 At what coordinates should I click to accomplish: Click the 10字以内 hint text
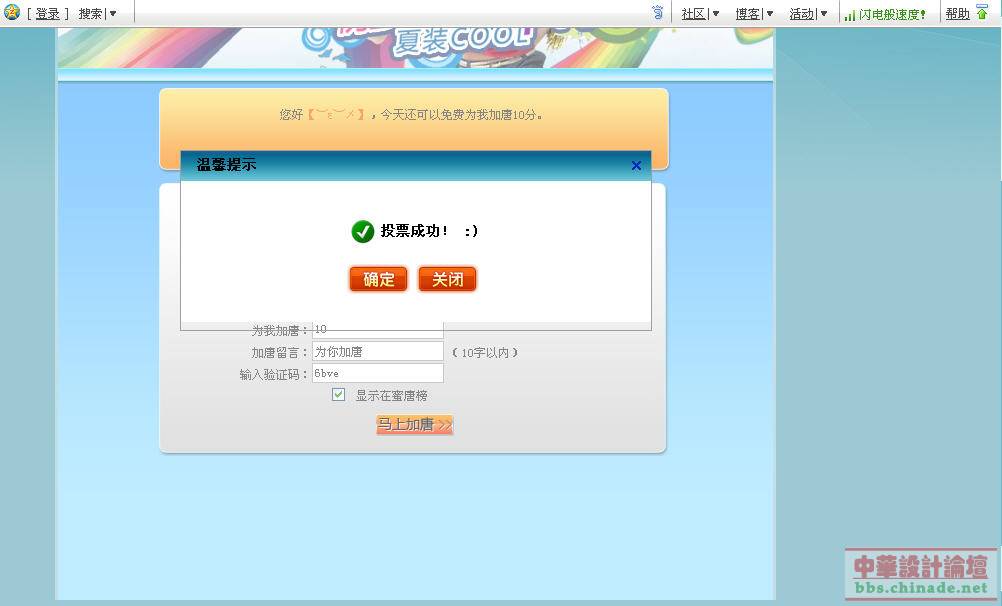(485, 352)
